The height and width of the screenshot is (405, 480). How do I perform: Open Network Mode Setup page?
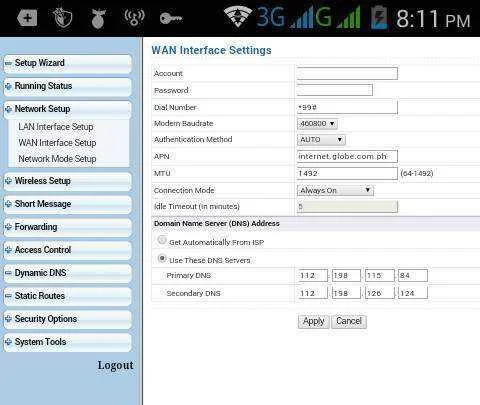coord(57,159)
